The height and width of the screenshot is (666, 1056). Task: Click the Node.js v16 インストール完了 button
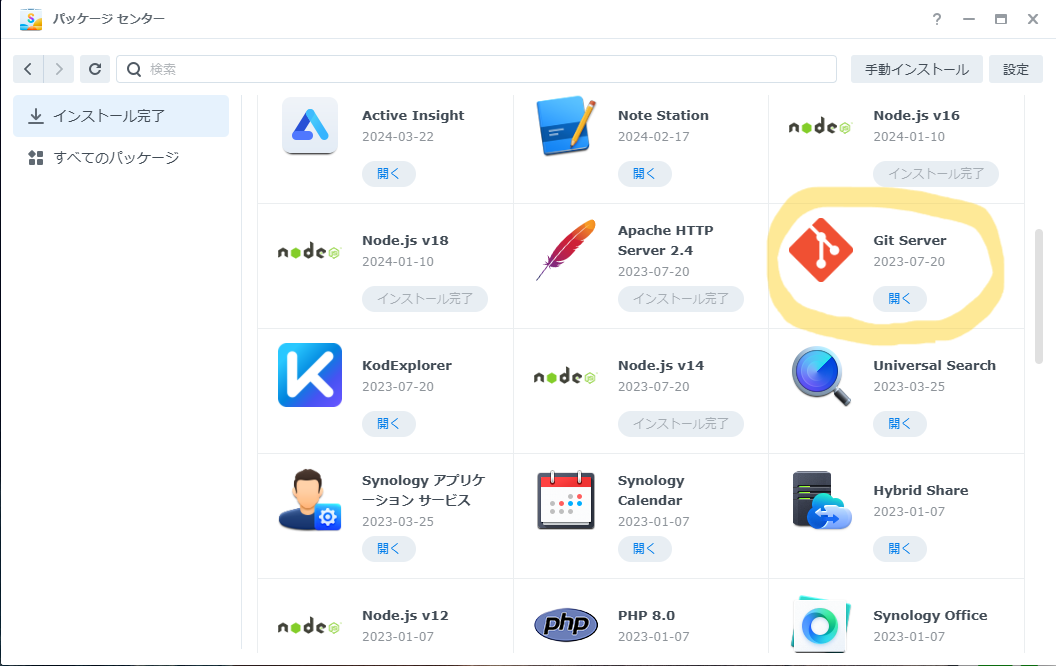pyautogui.click(x=936, y=174)
